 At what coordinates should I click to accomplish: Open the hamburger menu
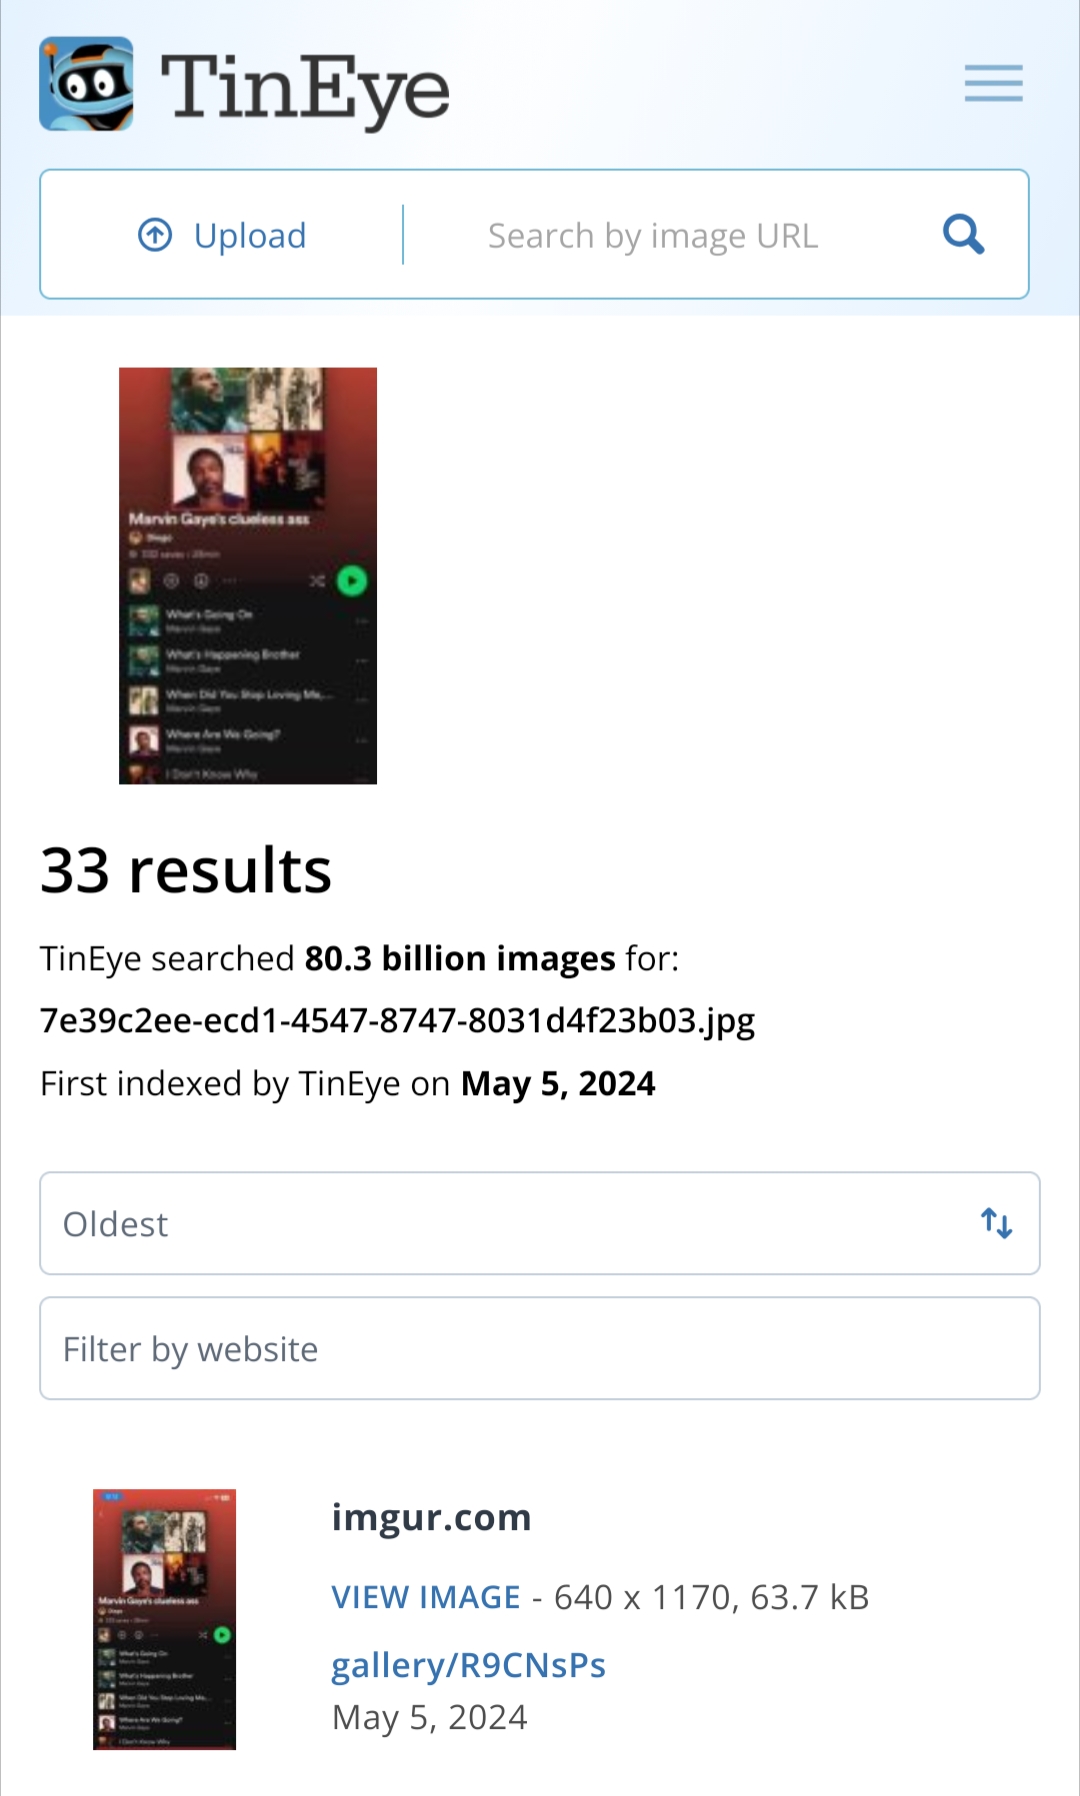[x=993, y=83]
